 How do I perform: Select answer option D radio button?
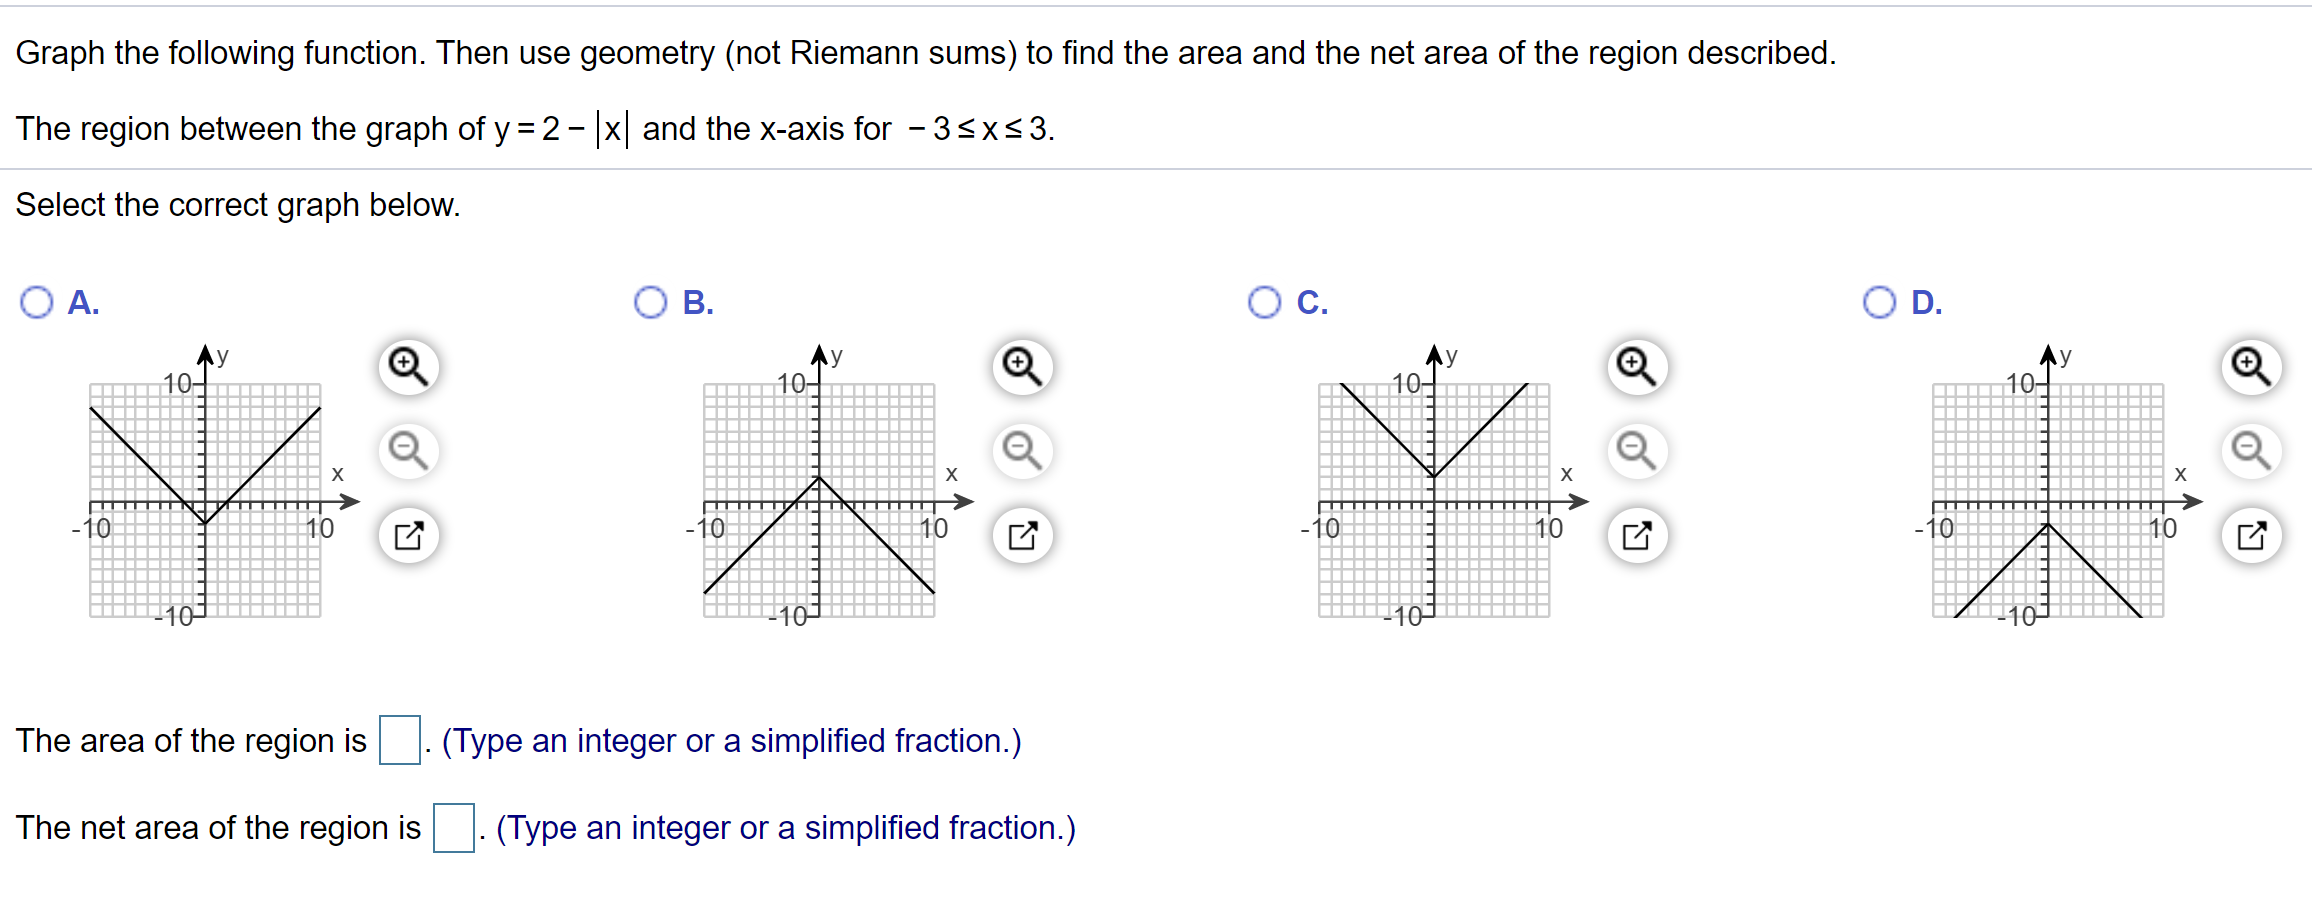pyautogui.click(x=1880, y=302)
